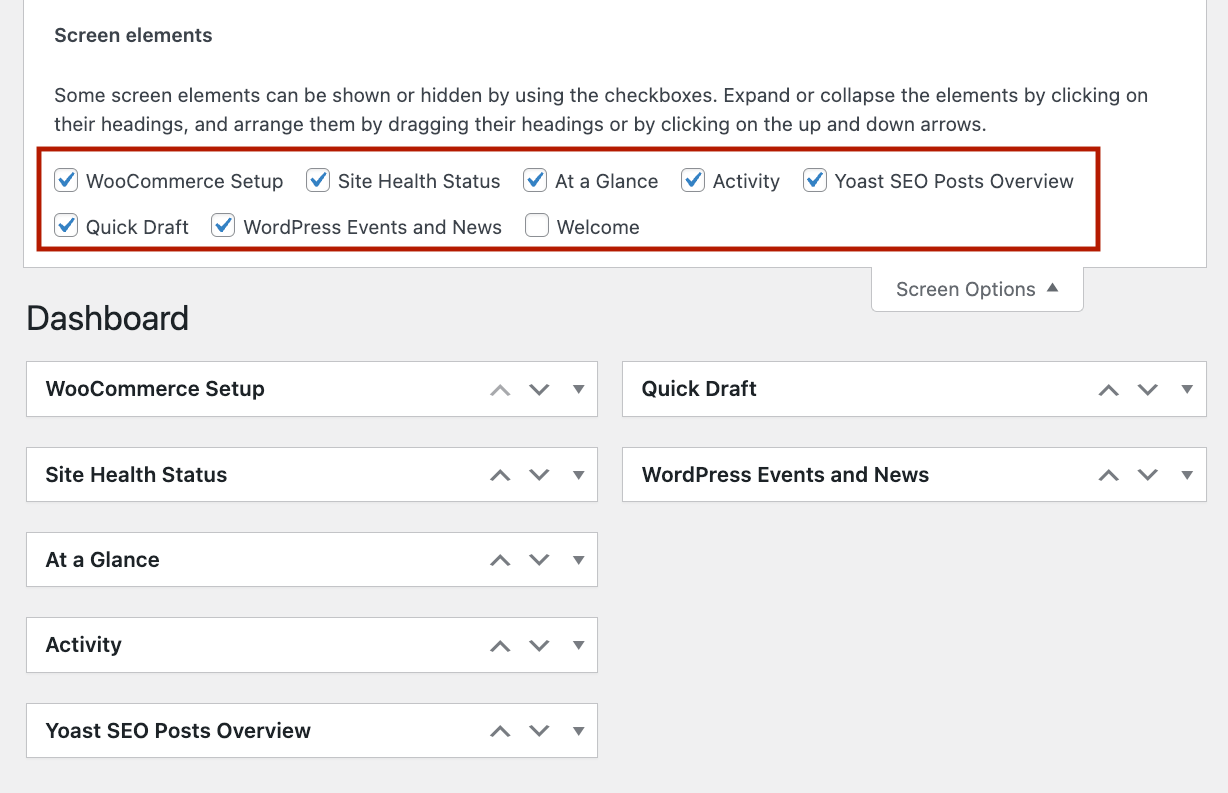1228x793 pixels.
Task: Enable the Welcome screen element
Action: point(537,226)
